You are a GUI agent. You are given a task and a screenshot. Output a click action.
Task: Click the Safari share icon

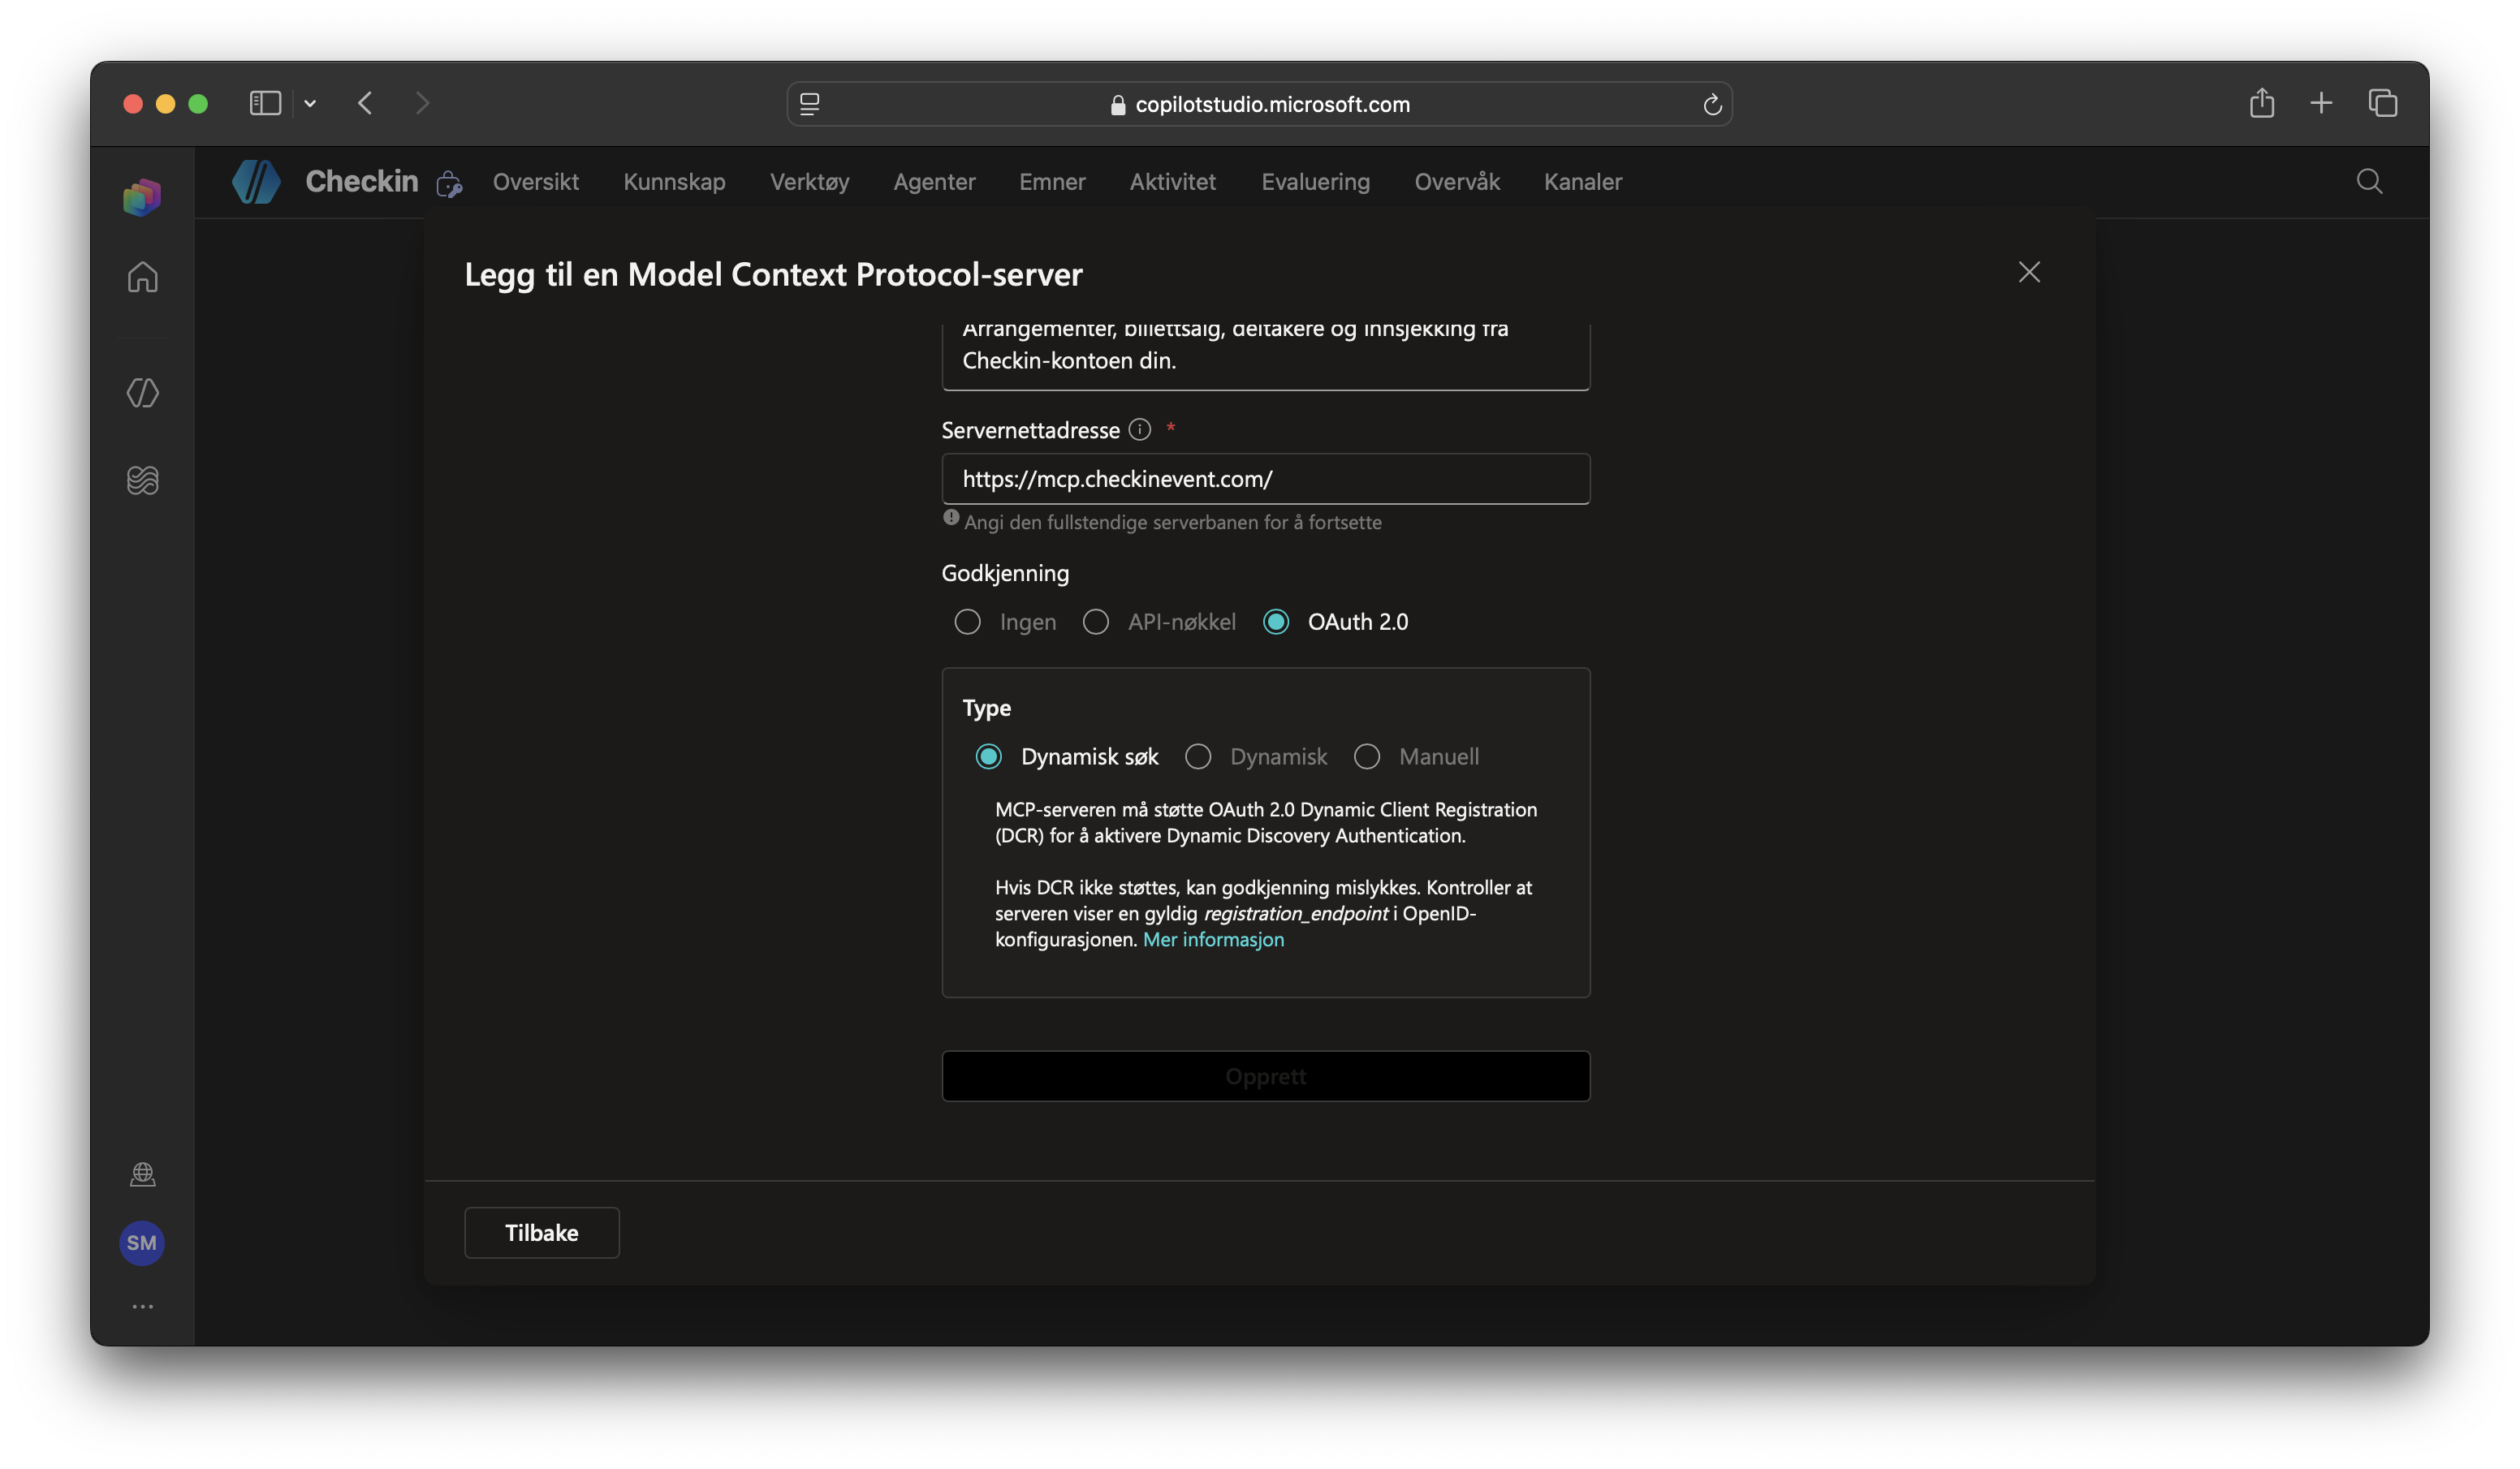pyautogui.click(x=2262, y=103)
